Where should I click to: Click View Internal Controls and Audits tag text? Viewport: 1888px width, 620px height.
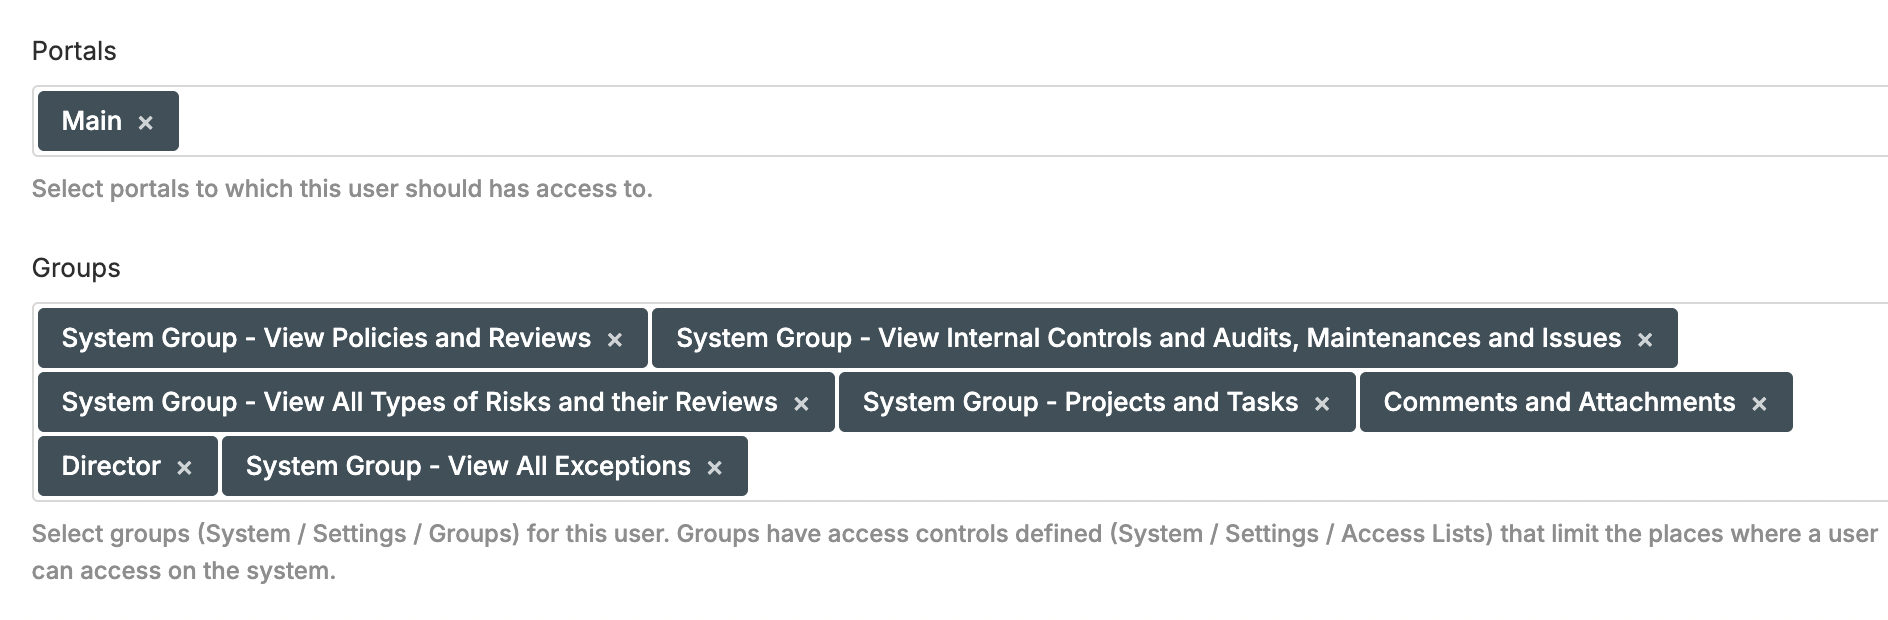1148,338
